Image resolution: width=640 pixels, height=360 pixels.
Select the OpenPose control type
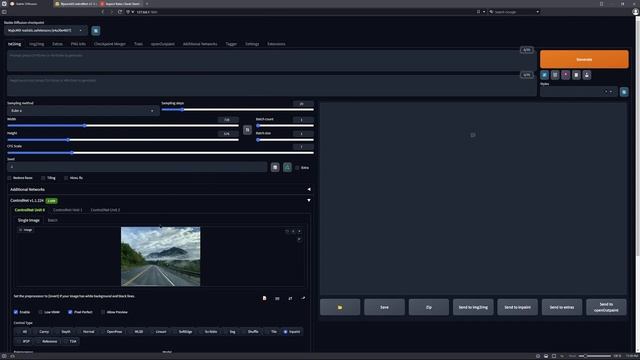[111, 332]
